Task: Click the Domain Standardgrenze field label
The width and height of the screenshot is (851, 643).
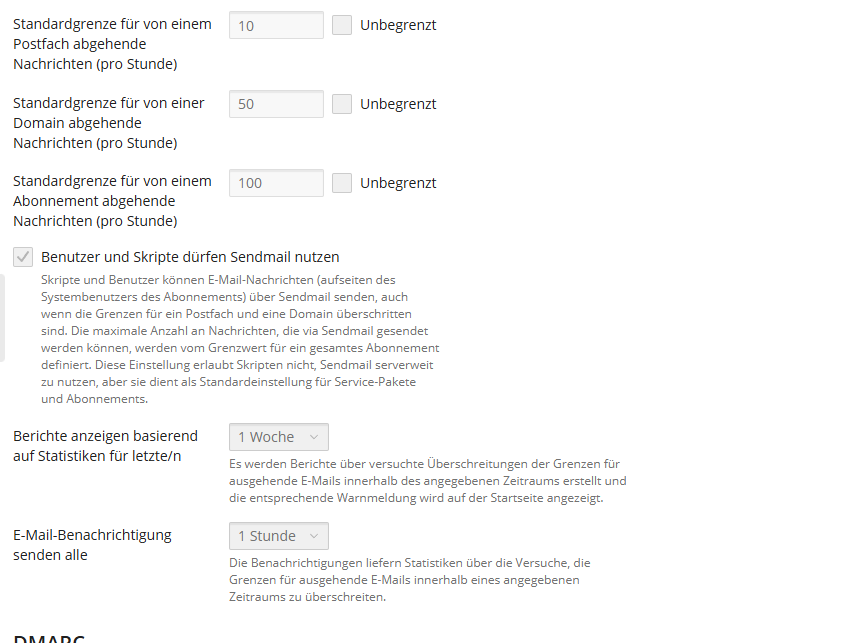Action: click(x=108, y=123)
